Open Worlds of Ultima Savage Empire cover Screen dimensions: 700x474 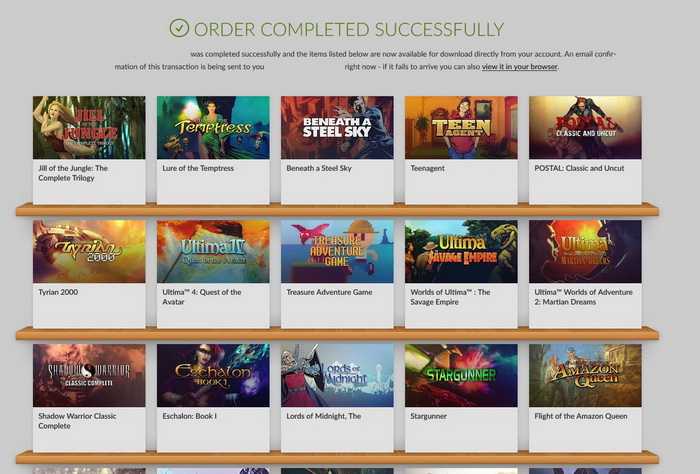(x=462, y=251)
